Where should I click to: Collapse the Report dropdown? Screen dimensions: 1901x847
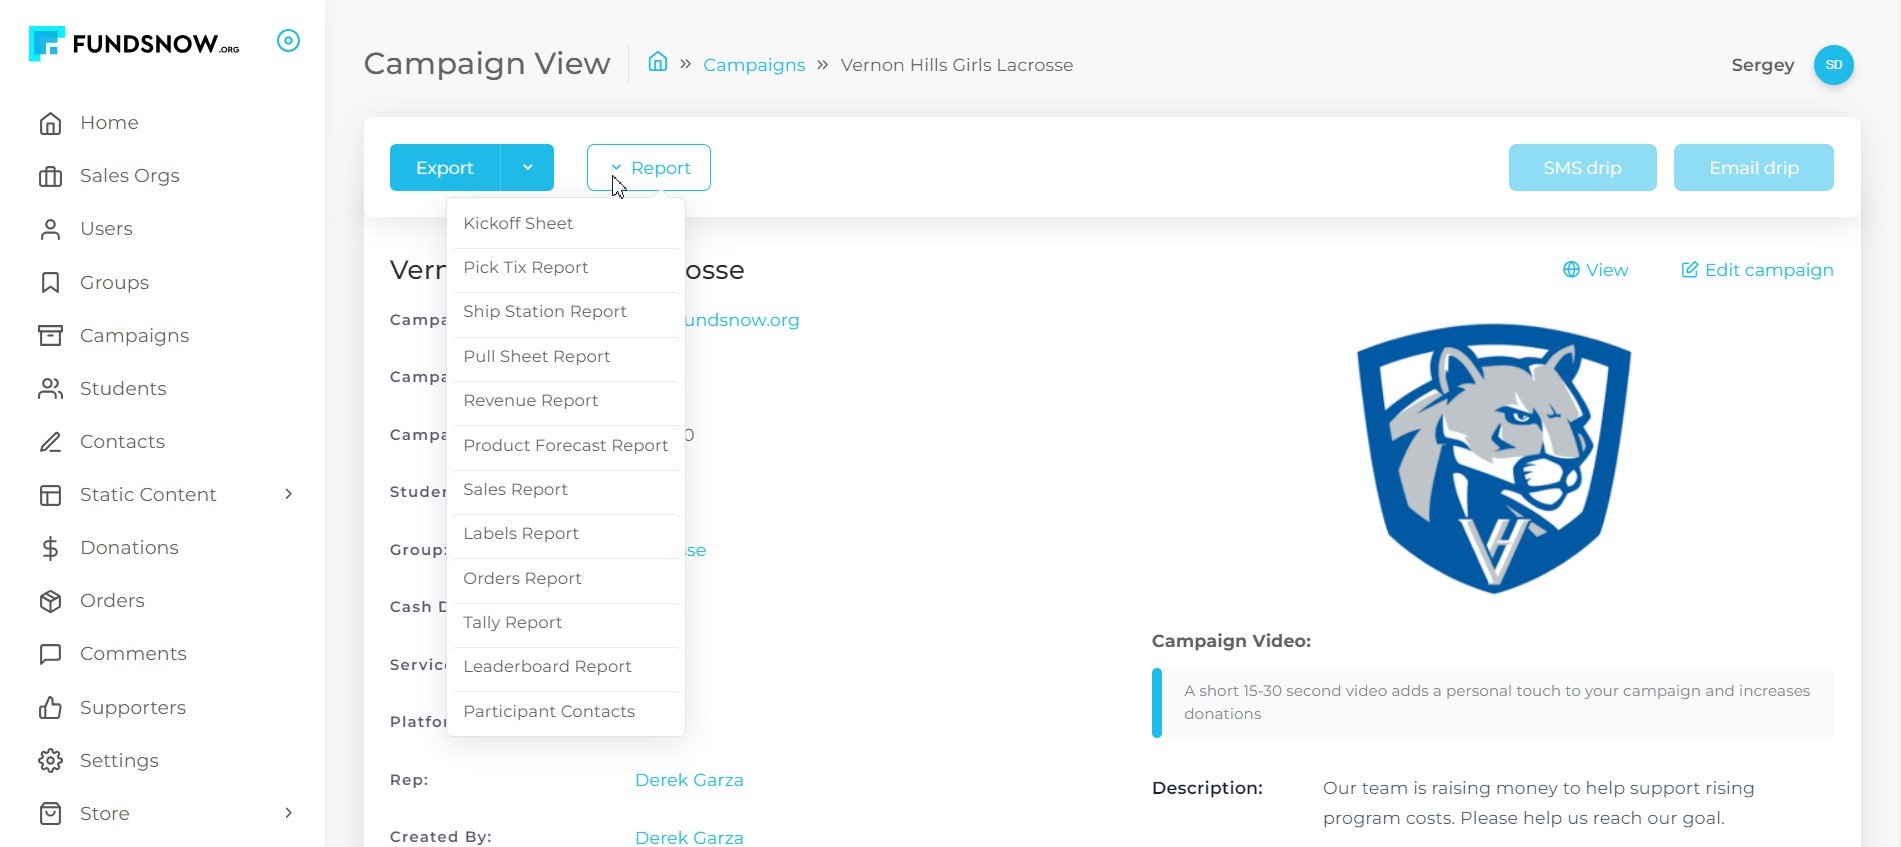point(649,168)
